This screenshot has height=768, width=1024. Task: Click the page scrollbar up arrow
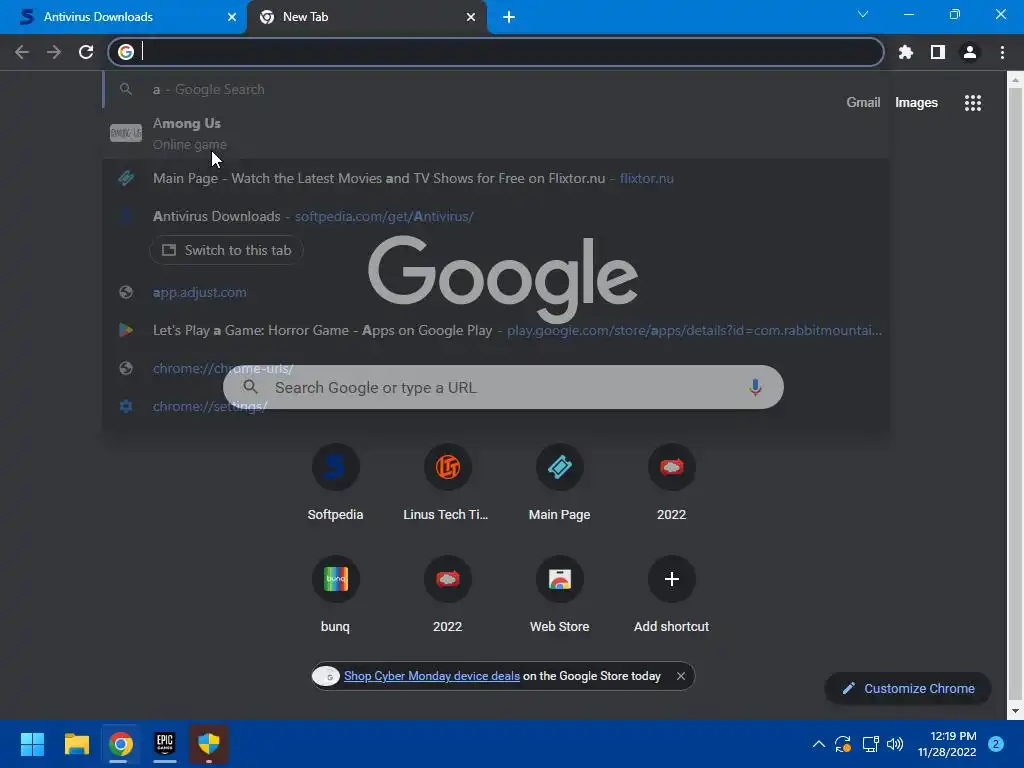(x=1015, y=80)
